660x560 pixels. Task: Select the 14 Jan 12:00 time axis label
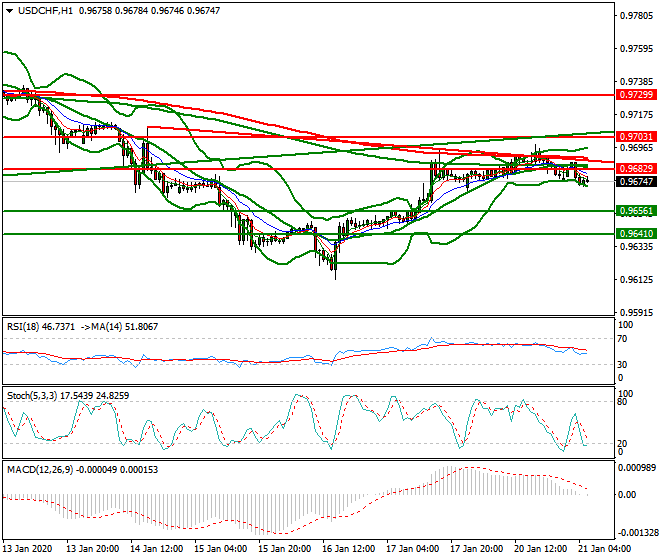(157, 549)
